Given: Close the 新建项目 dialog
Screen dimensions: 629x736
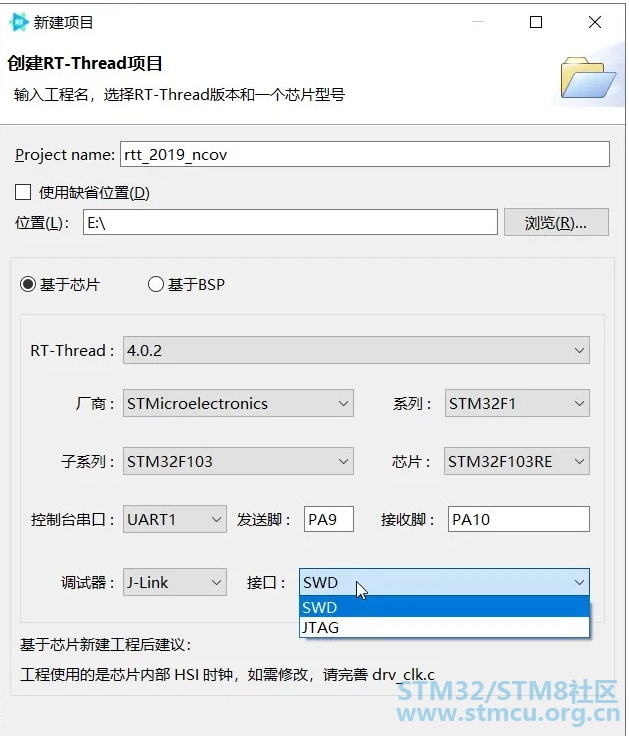Looking at the screenshot, I should click(595, 22).
